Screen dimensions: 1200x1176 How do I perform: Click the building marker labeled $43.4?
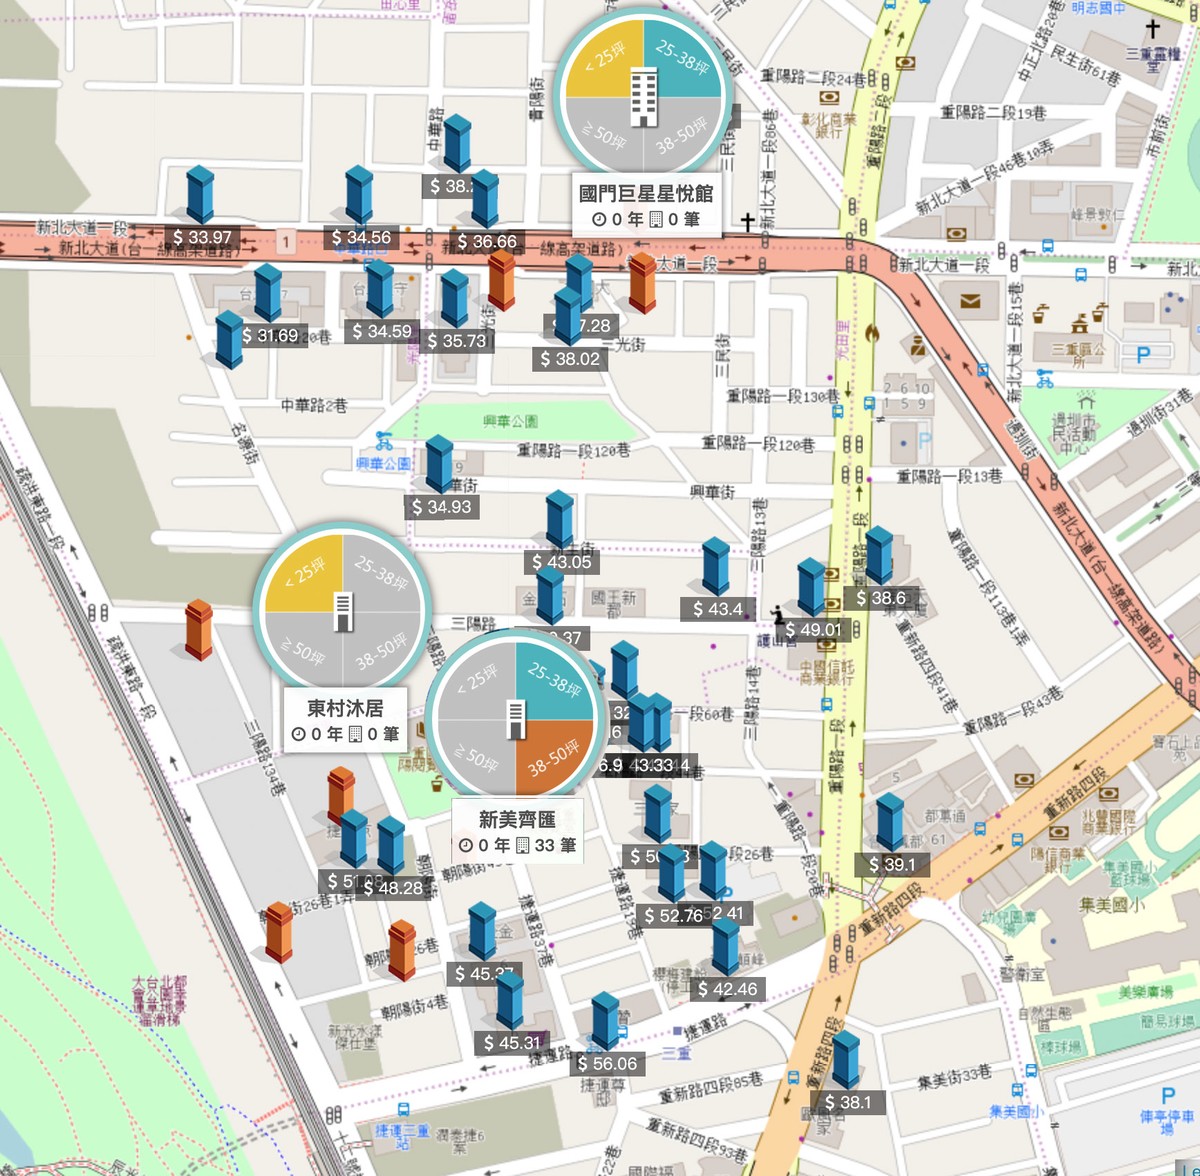click(716, 565)
